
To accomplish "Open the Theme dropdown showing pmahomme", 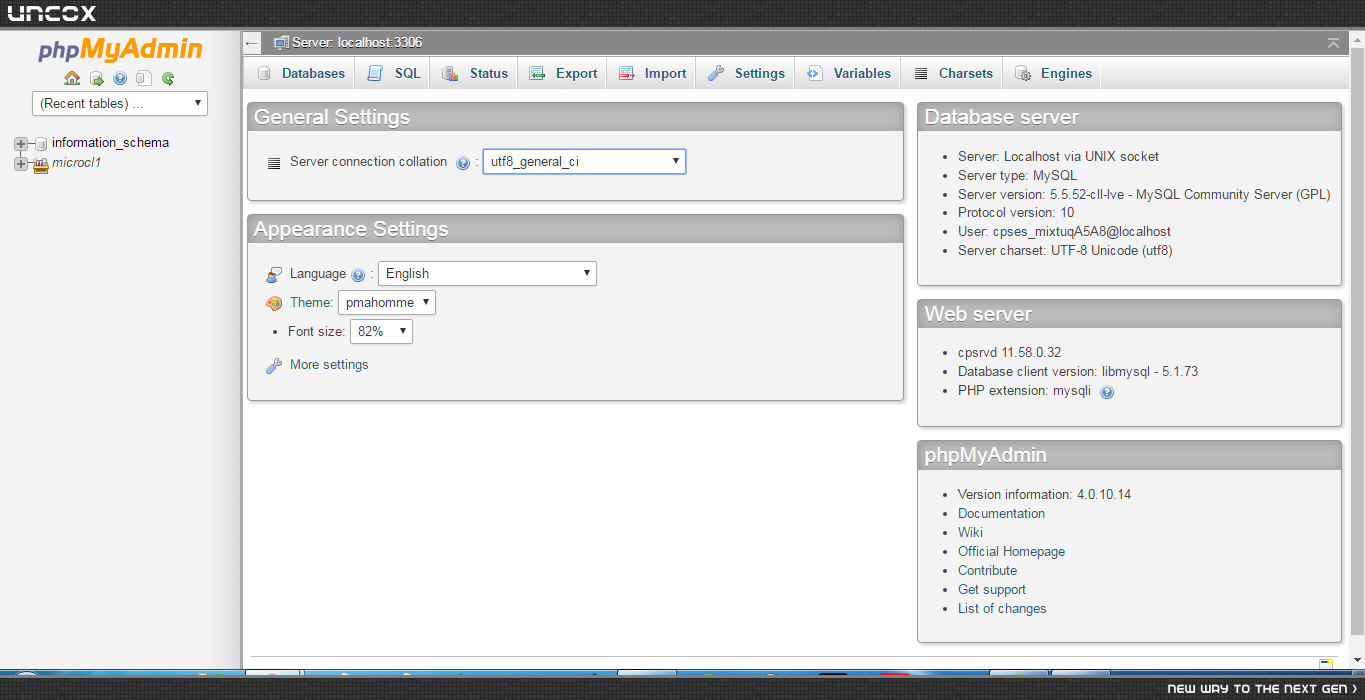I will pos(387,302).
